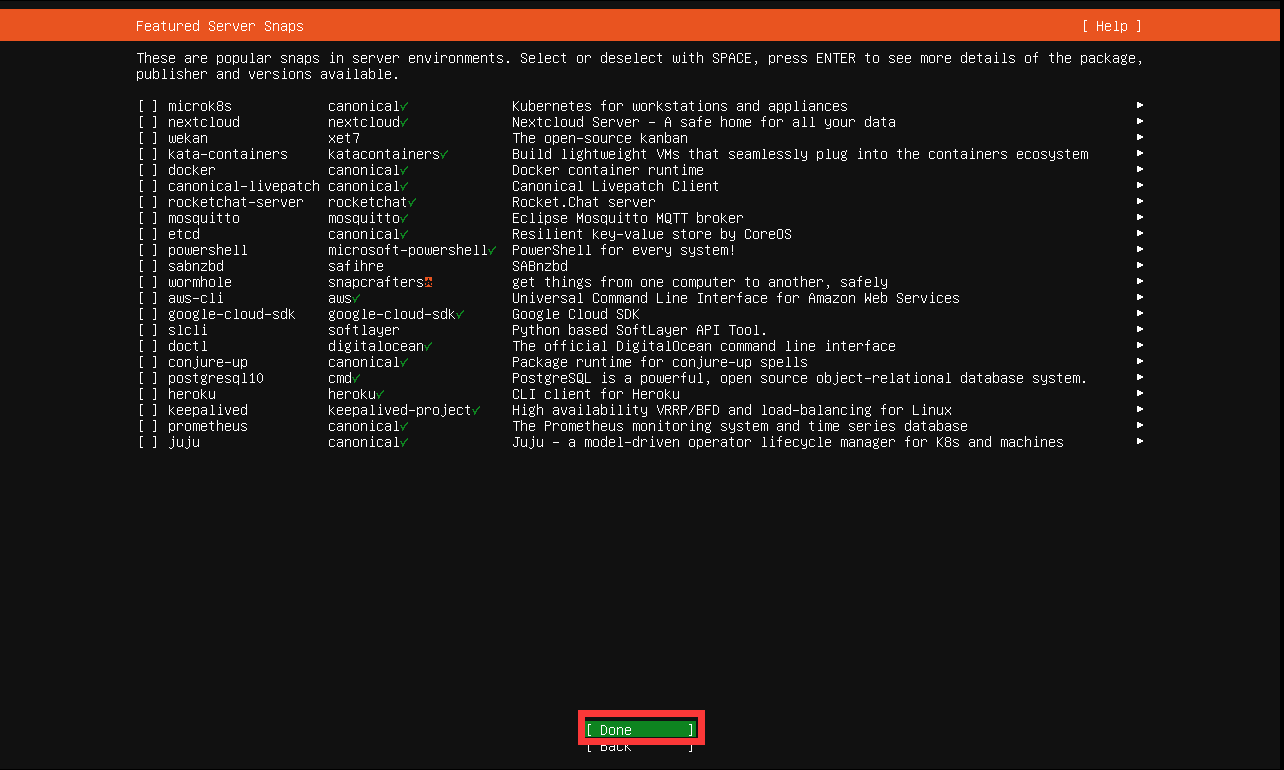Open details arrow for microk8s row

pos(1140,105)
